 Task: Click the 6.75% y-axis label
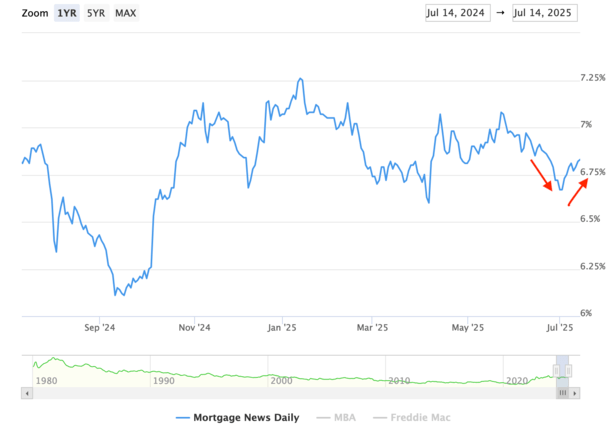592,172
